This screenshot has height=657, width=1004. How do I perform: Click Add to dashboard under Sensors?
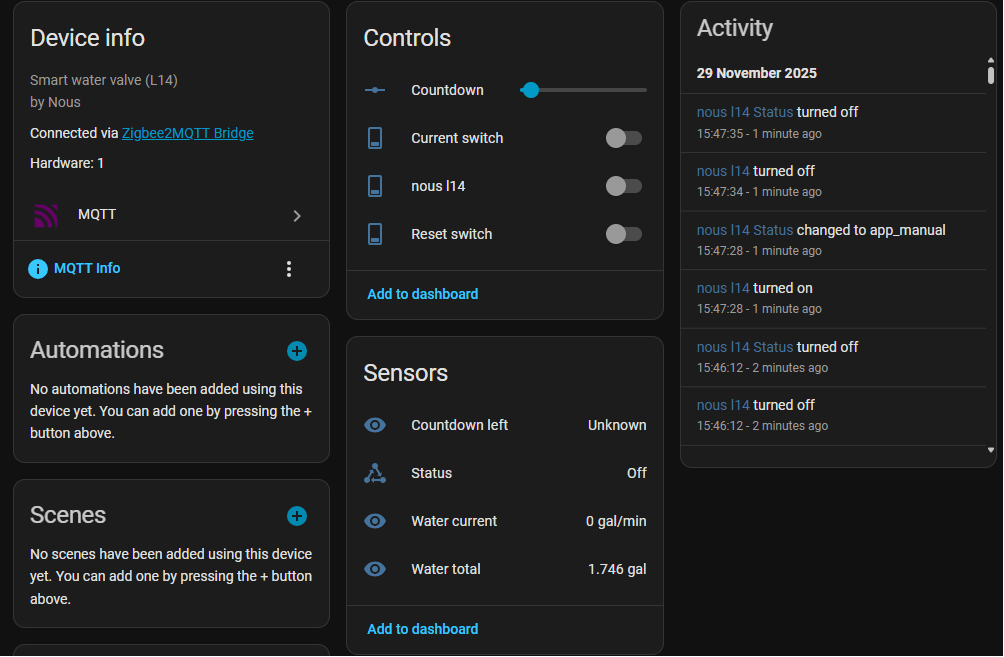tap(422, 629)
